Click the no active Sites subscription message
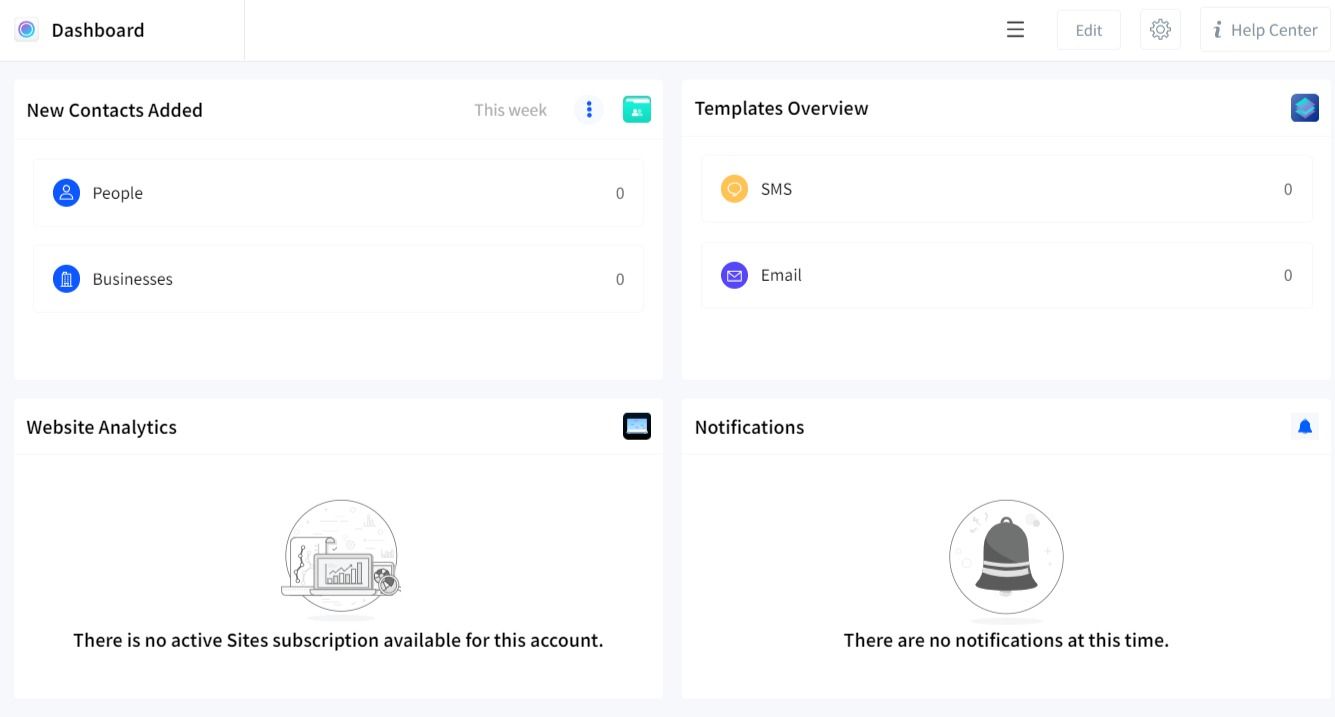The width and height of the screenshot is (1335, 717). click(338, 640)
